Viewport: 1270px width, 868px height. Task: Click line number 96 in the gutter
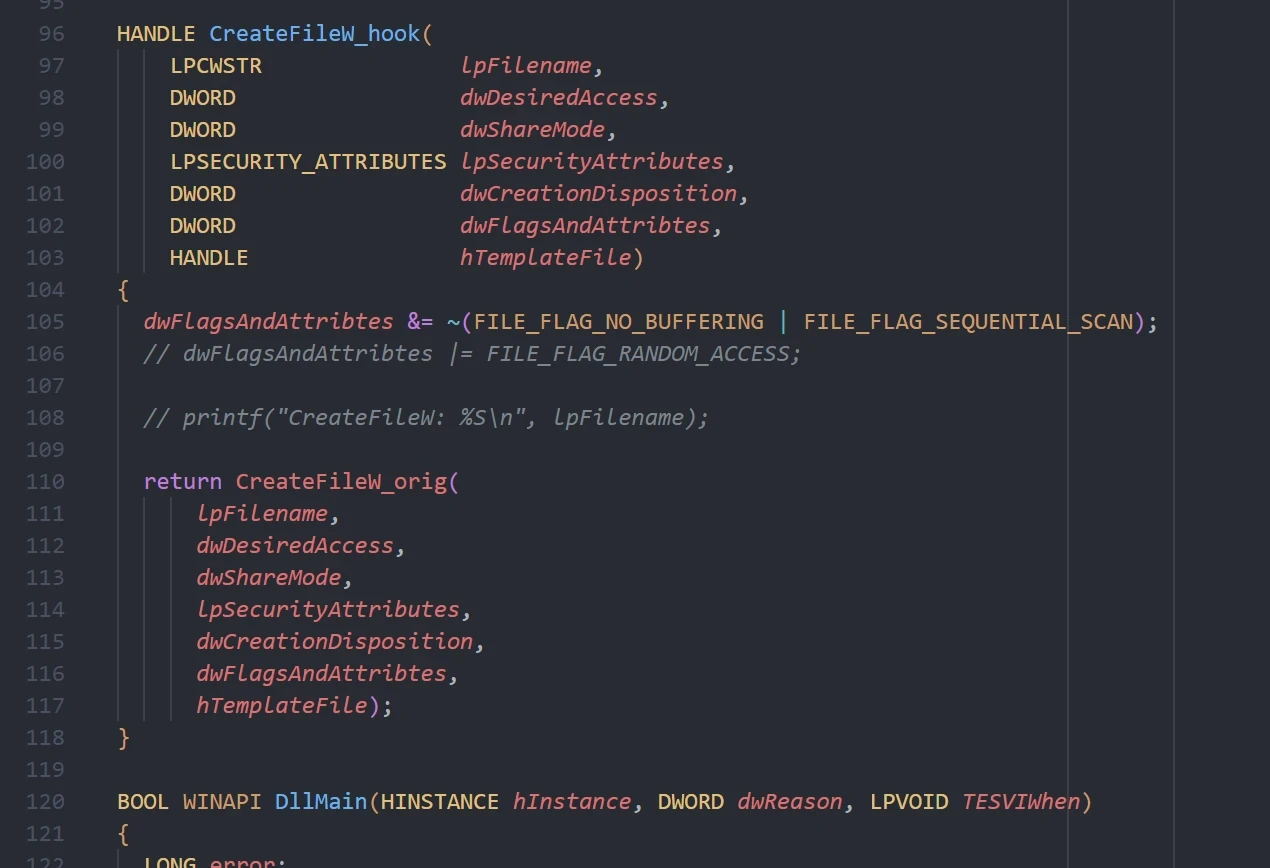(x=51, y=34)
